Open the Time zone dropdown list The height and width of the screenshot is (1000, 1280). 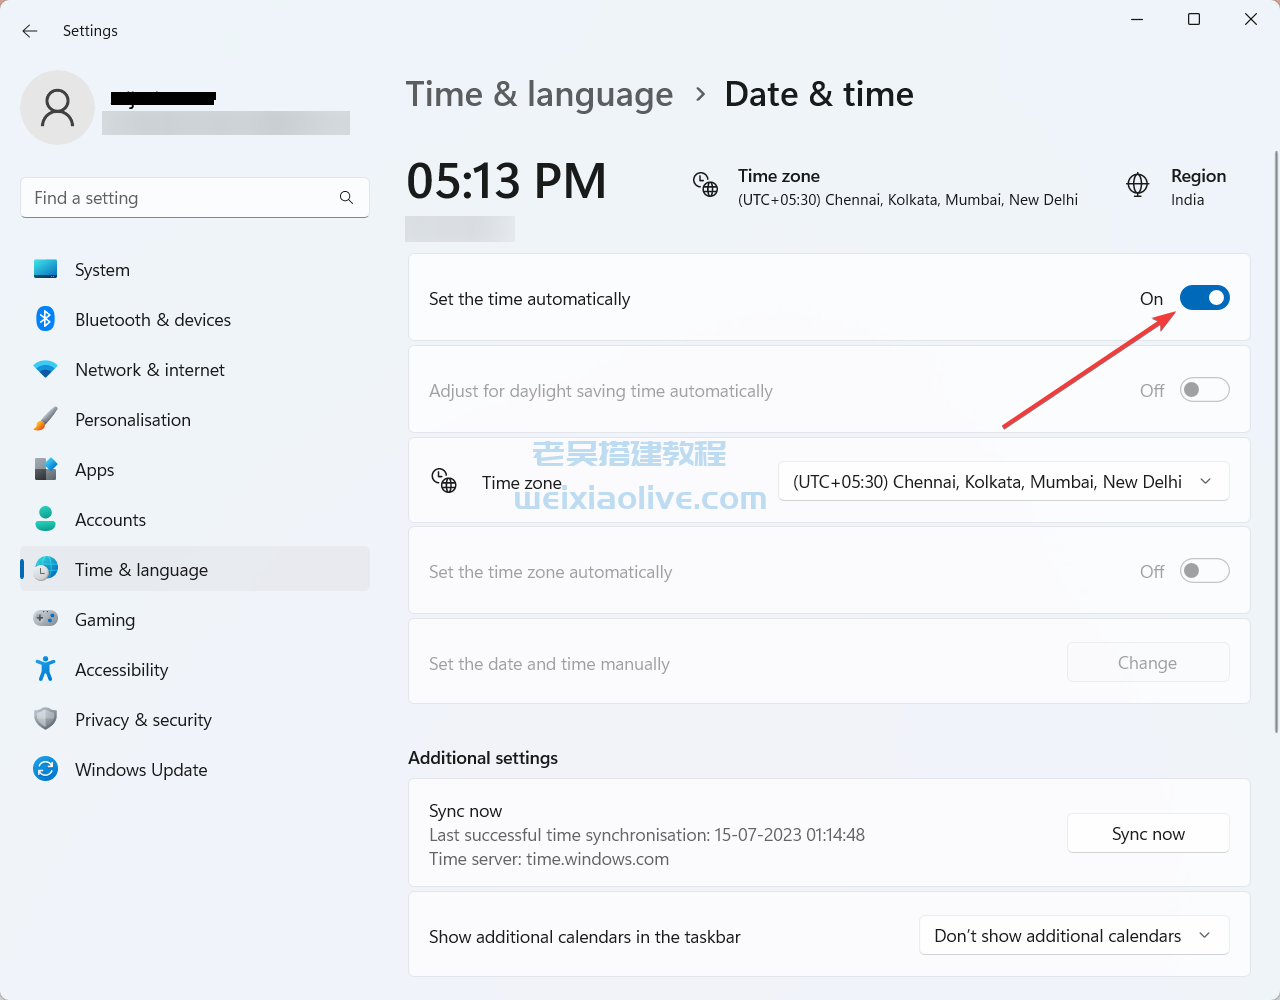coord(1003,482)
